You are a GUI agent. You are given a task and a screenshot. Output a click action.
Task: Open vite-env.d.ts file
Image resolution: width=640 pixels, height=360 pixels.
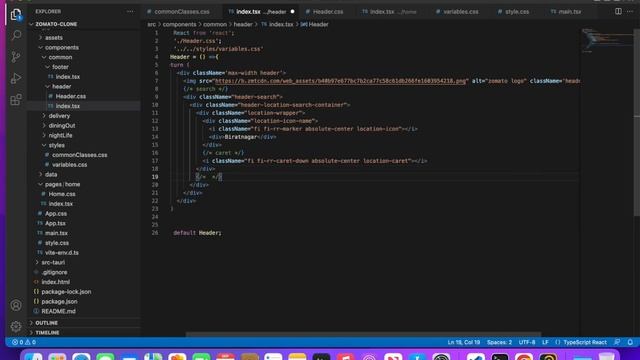tap(61, 253)
